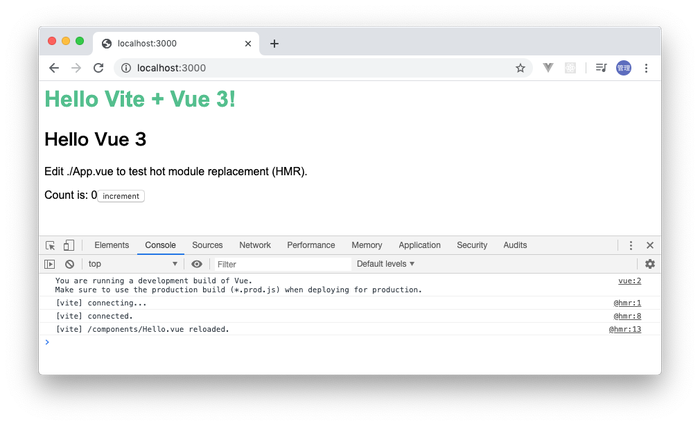Switch to the Sources tab
The width and height of the screenshot is (700, 426).
[207, 245]
